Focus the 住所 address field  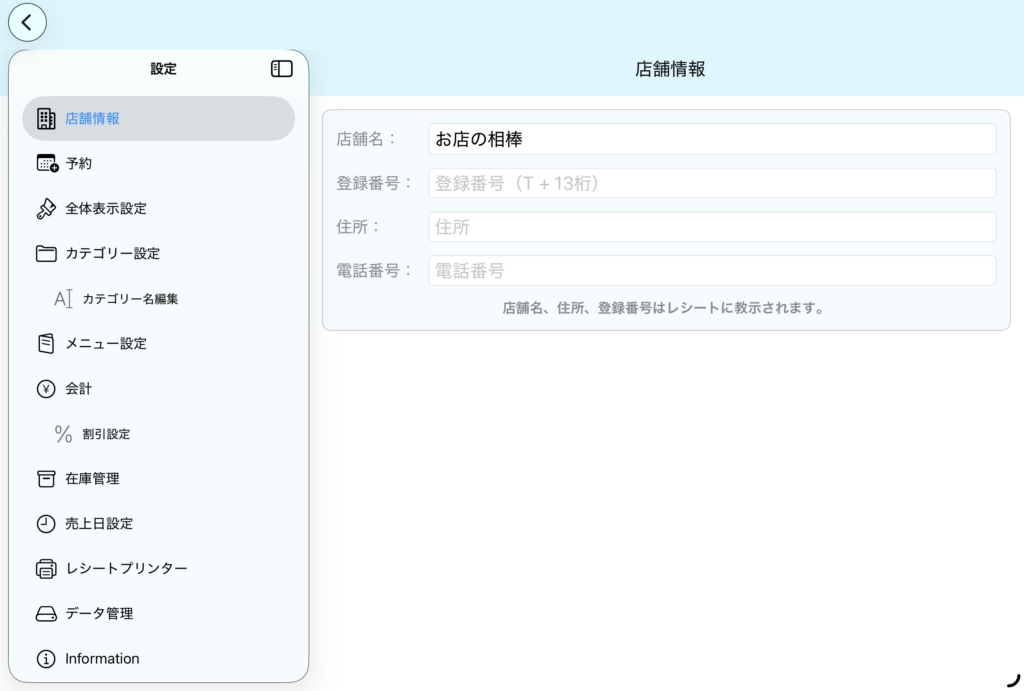pos(712,227)
